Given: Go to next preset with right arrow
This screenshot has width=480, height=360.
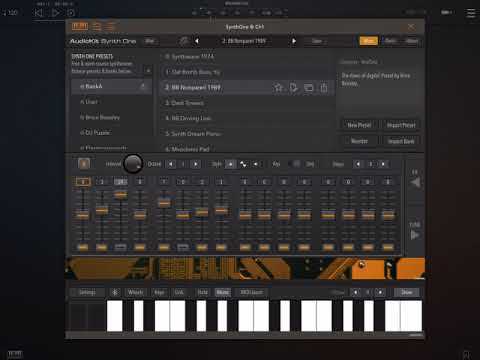Looking at the screenshot, I should click(294, 41).
